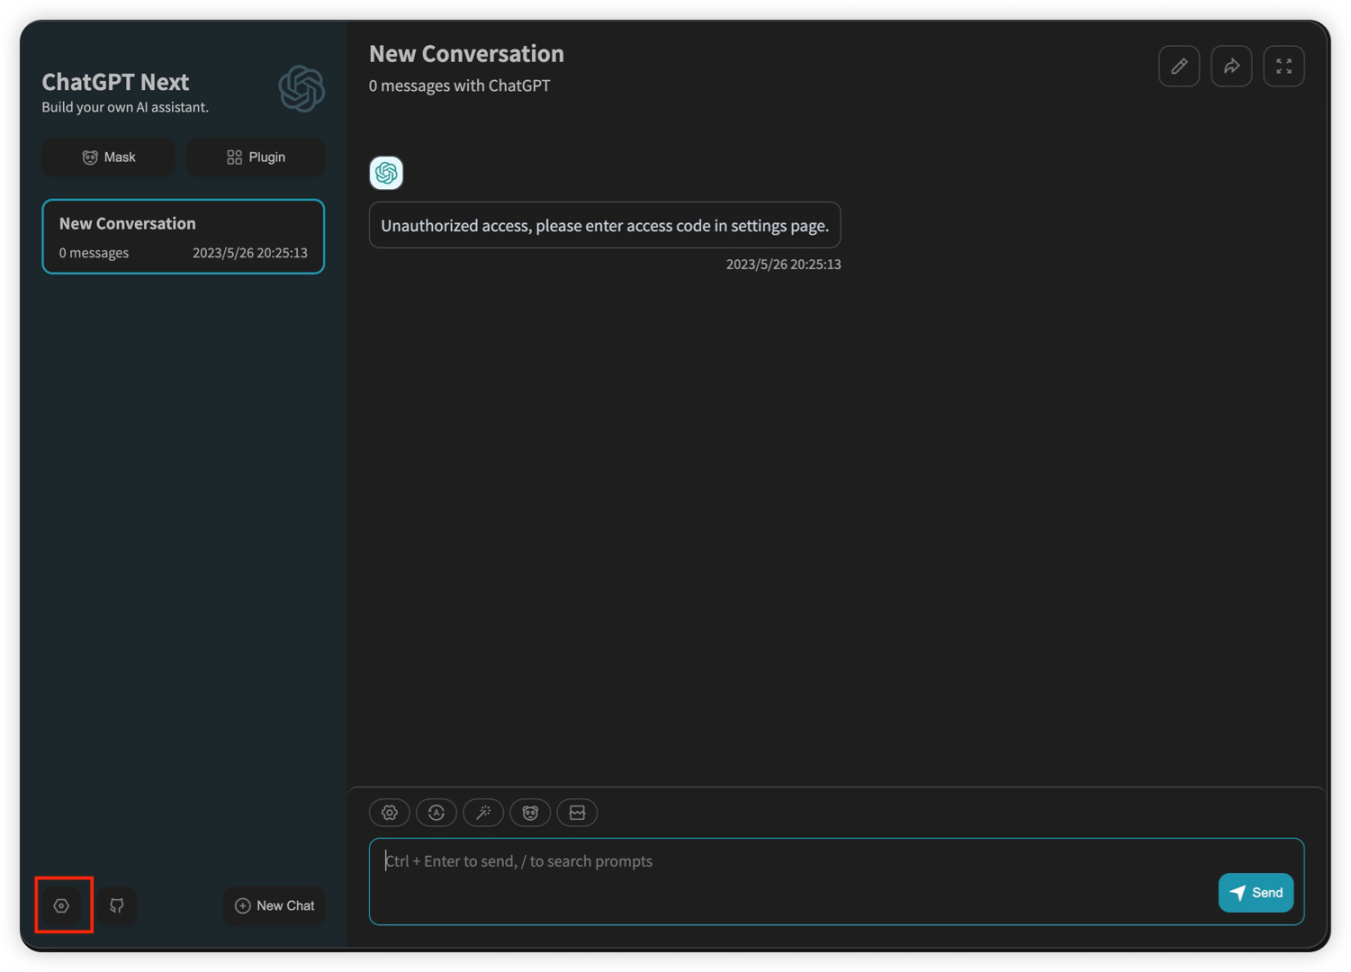Image resolution: width=1351 pixels, height=972 pixels.
Task: Click the torn-page icon above the input
Action: click(577, 813)
